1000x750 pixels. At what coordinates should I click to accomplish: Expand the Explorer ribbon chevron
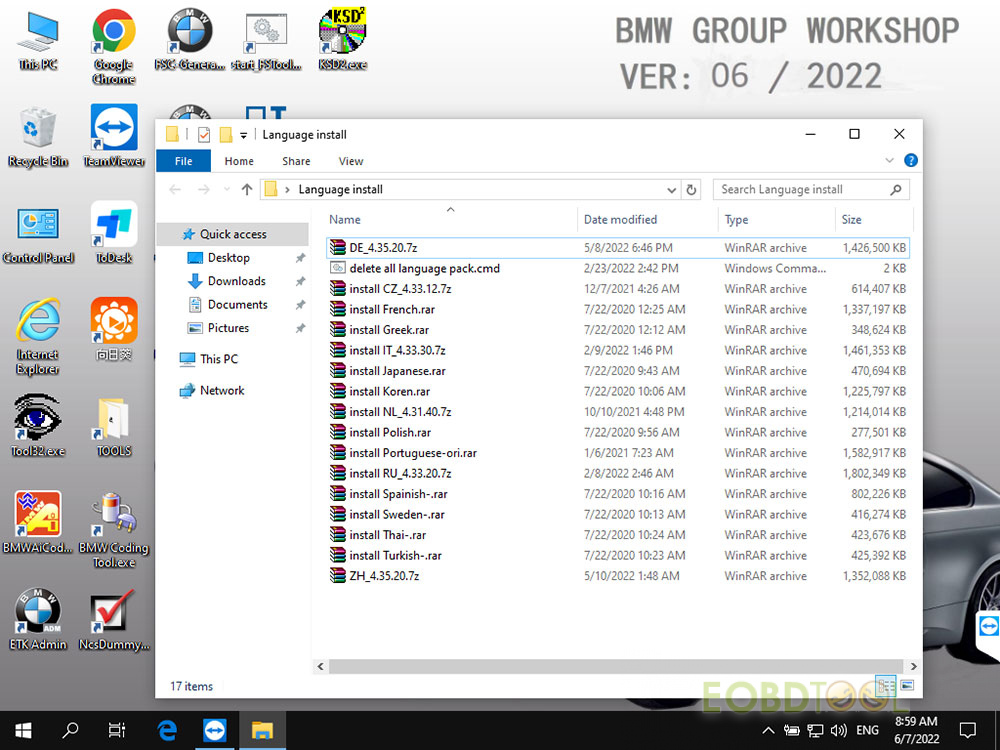[890, 161]
